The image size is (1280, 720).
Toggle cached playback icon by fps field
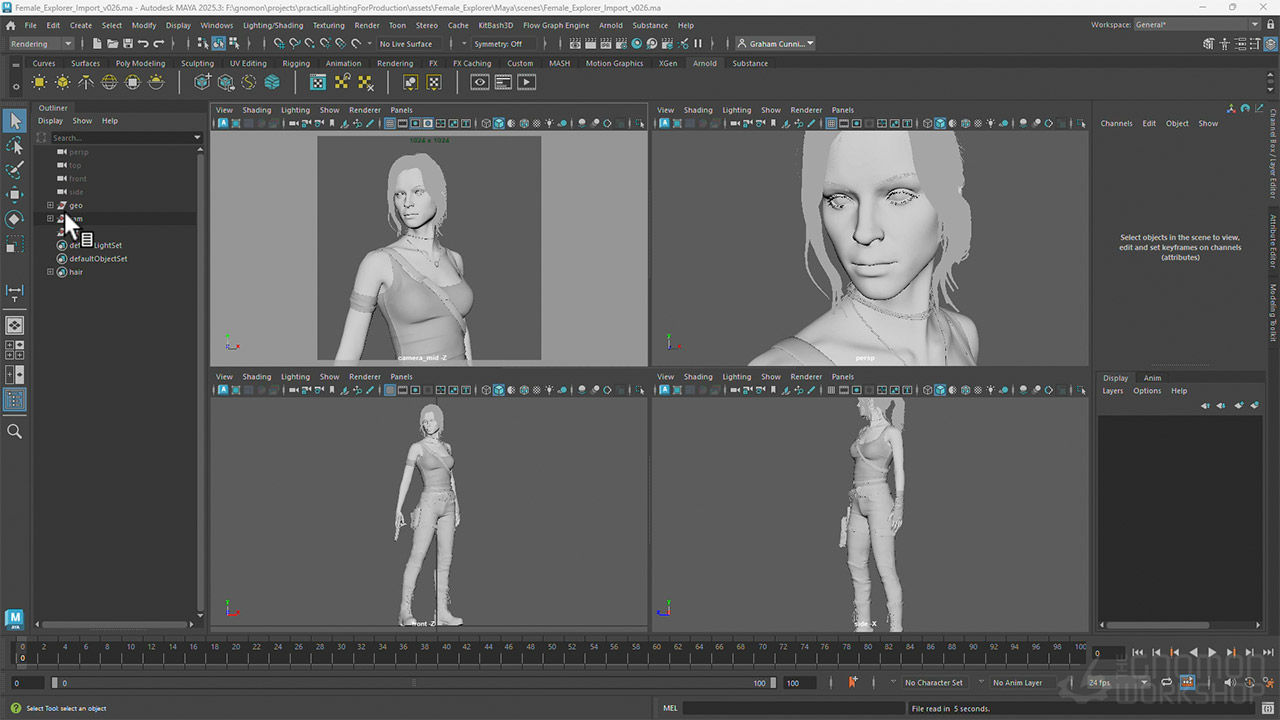point(1187,682)
